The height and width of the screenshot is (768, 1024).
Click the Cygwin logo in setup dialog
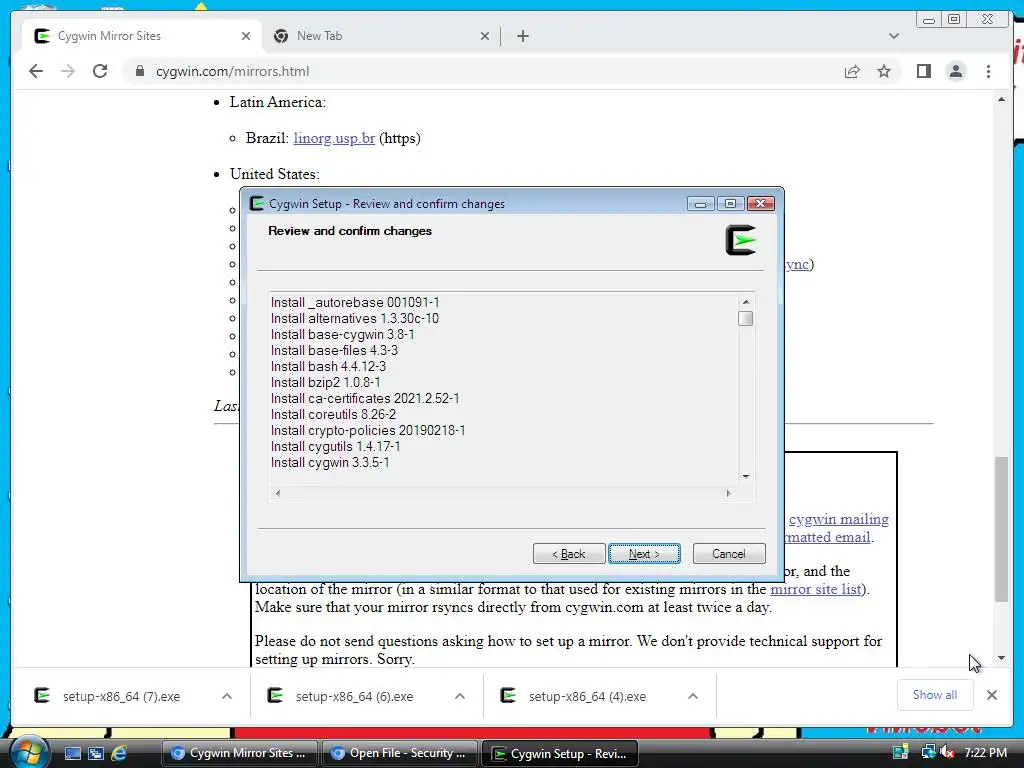tap(741, 240)
